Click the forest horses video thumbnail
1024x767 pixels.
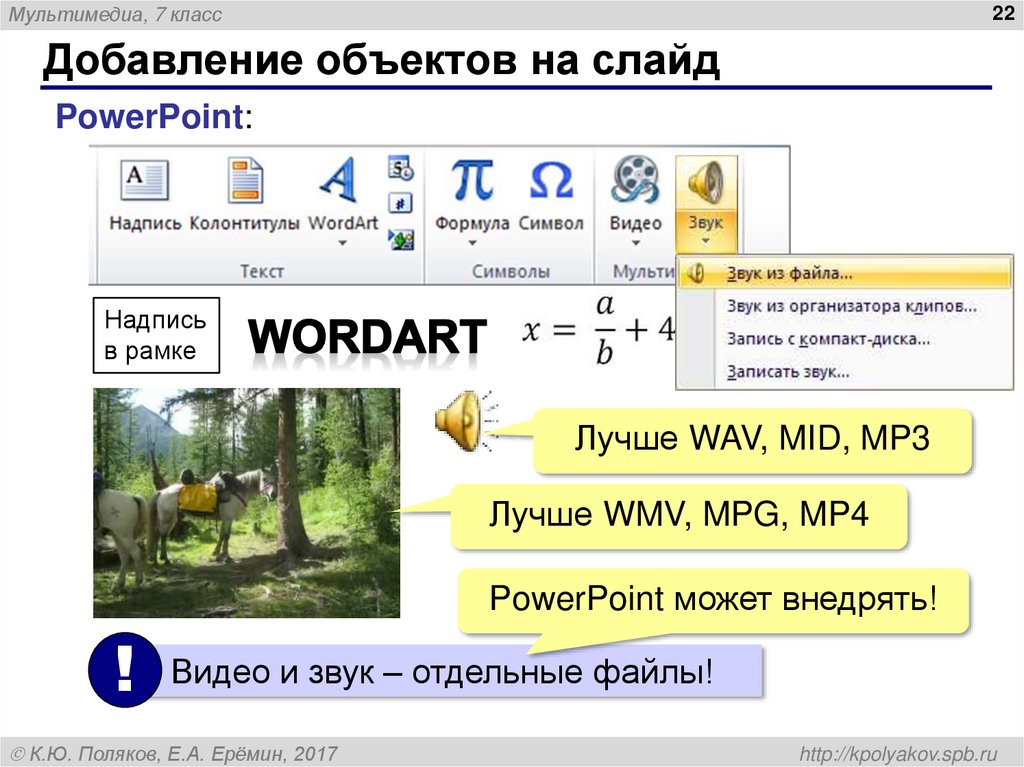pos(246,503)
